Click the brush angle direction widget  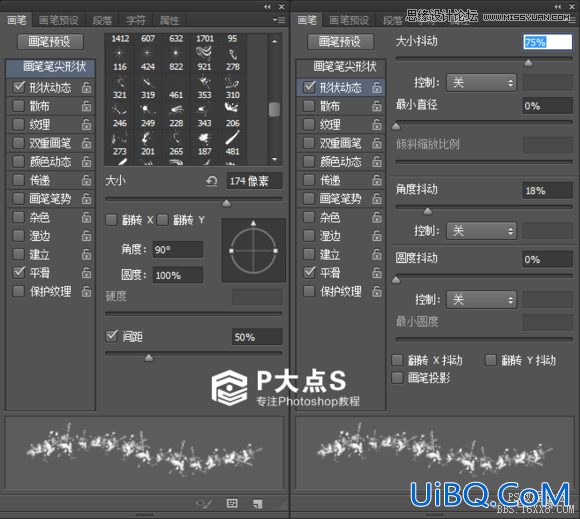[253, 250]
